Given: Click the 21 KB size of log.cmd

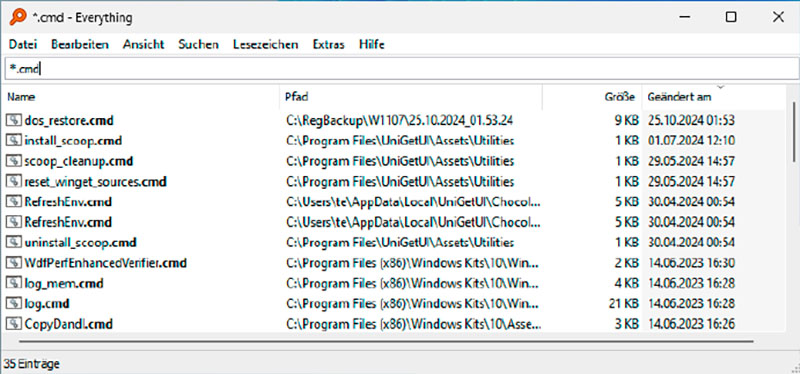Looking at the screenshot, I should pyautogui.click(x=623, y=304).
